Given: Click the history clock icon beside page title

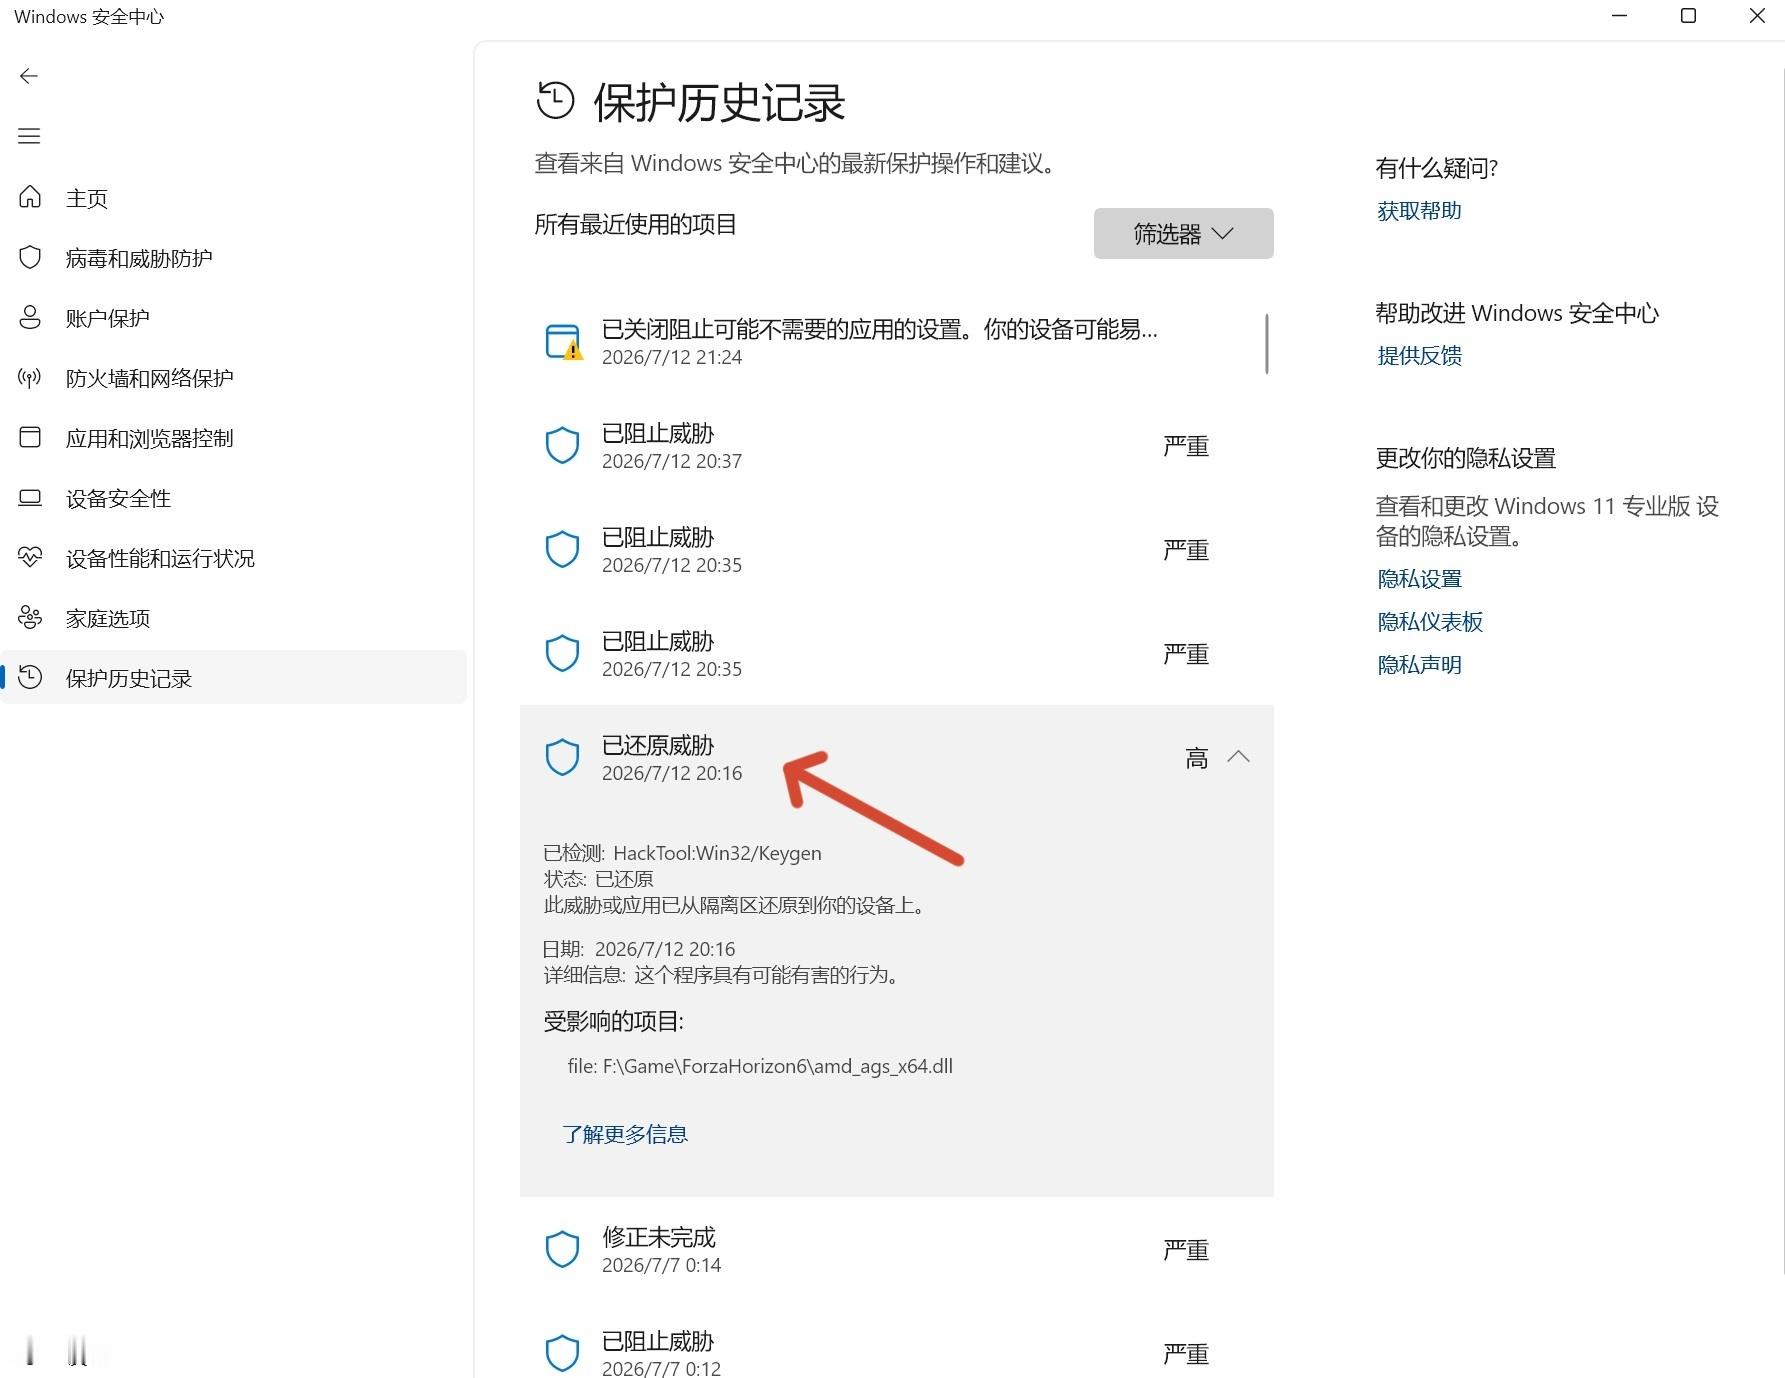Looking at the screenshot, I should pos(555,101).
